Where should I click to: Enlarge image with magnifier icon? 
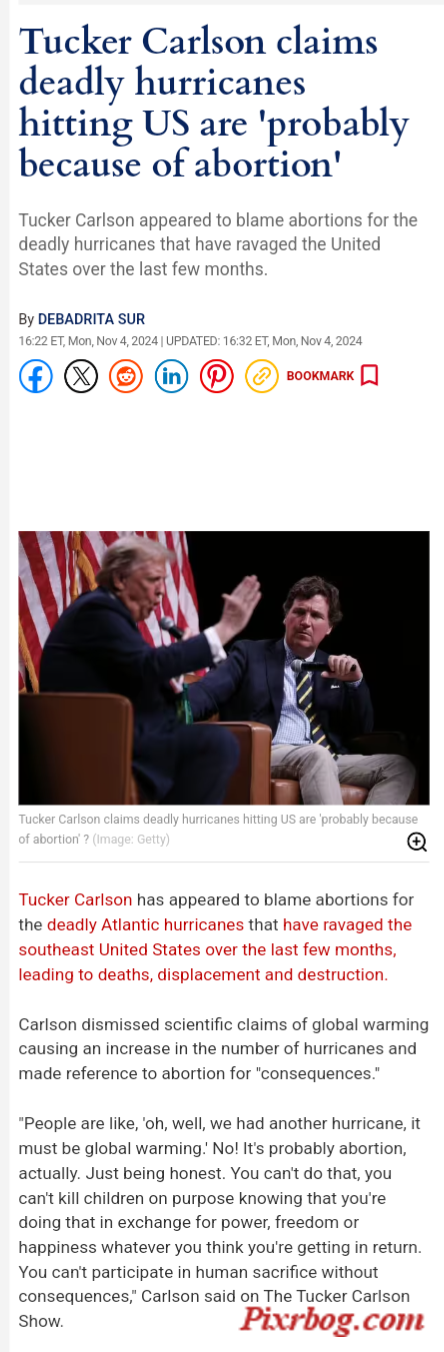[x=417, y=841]
